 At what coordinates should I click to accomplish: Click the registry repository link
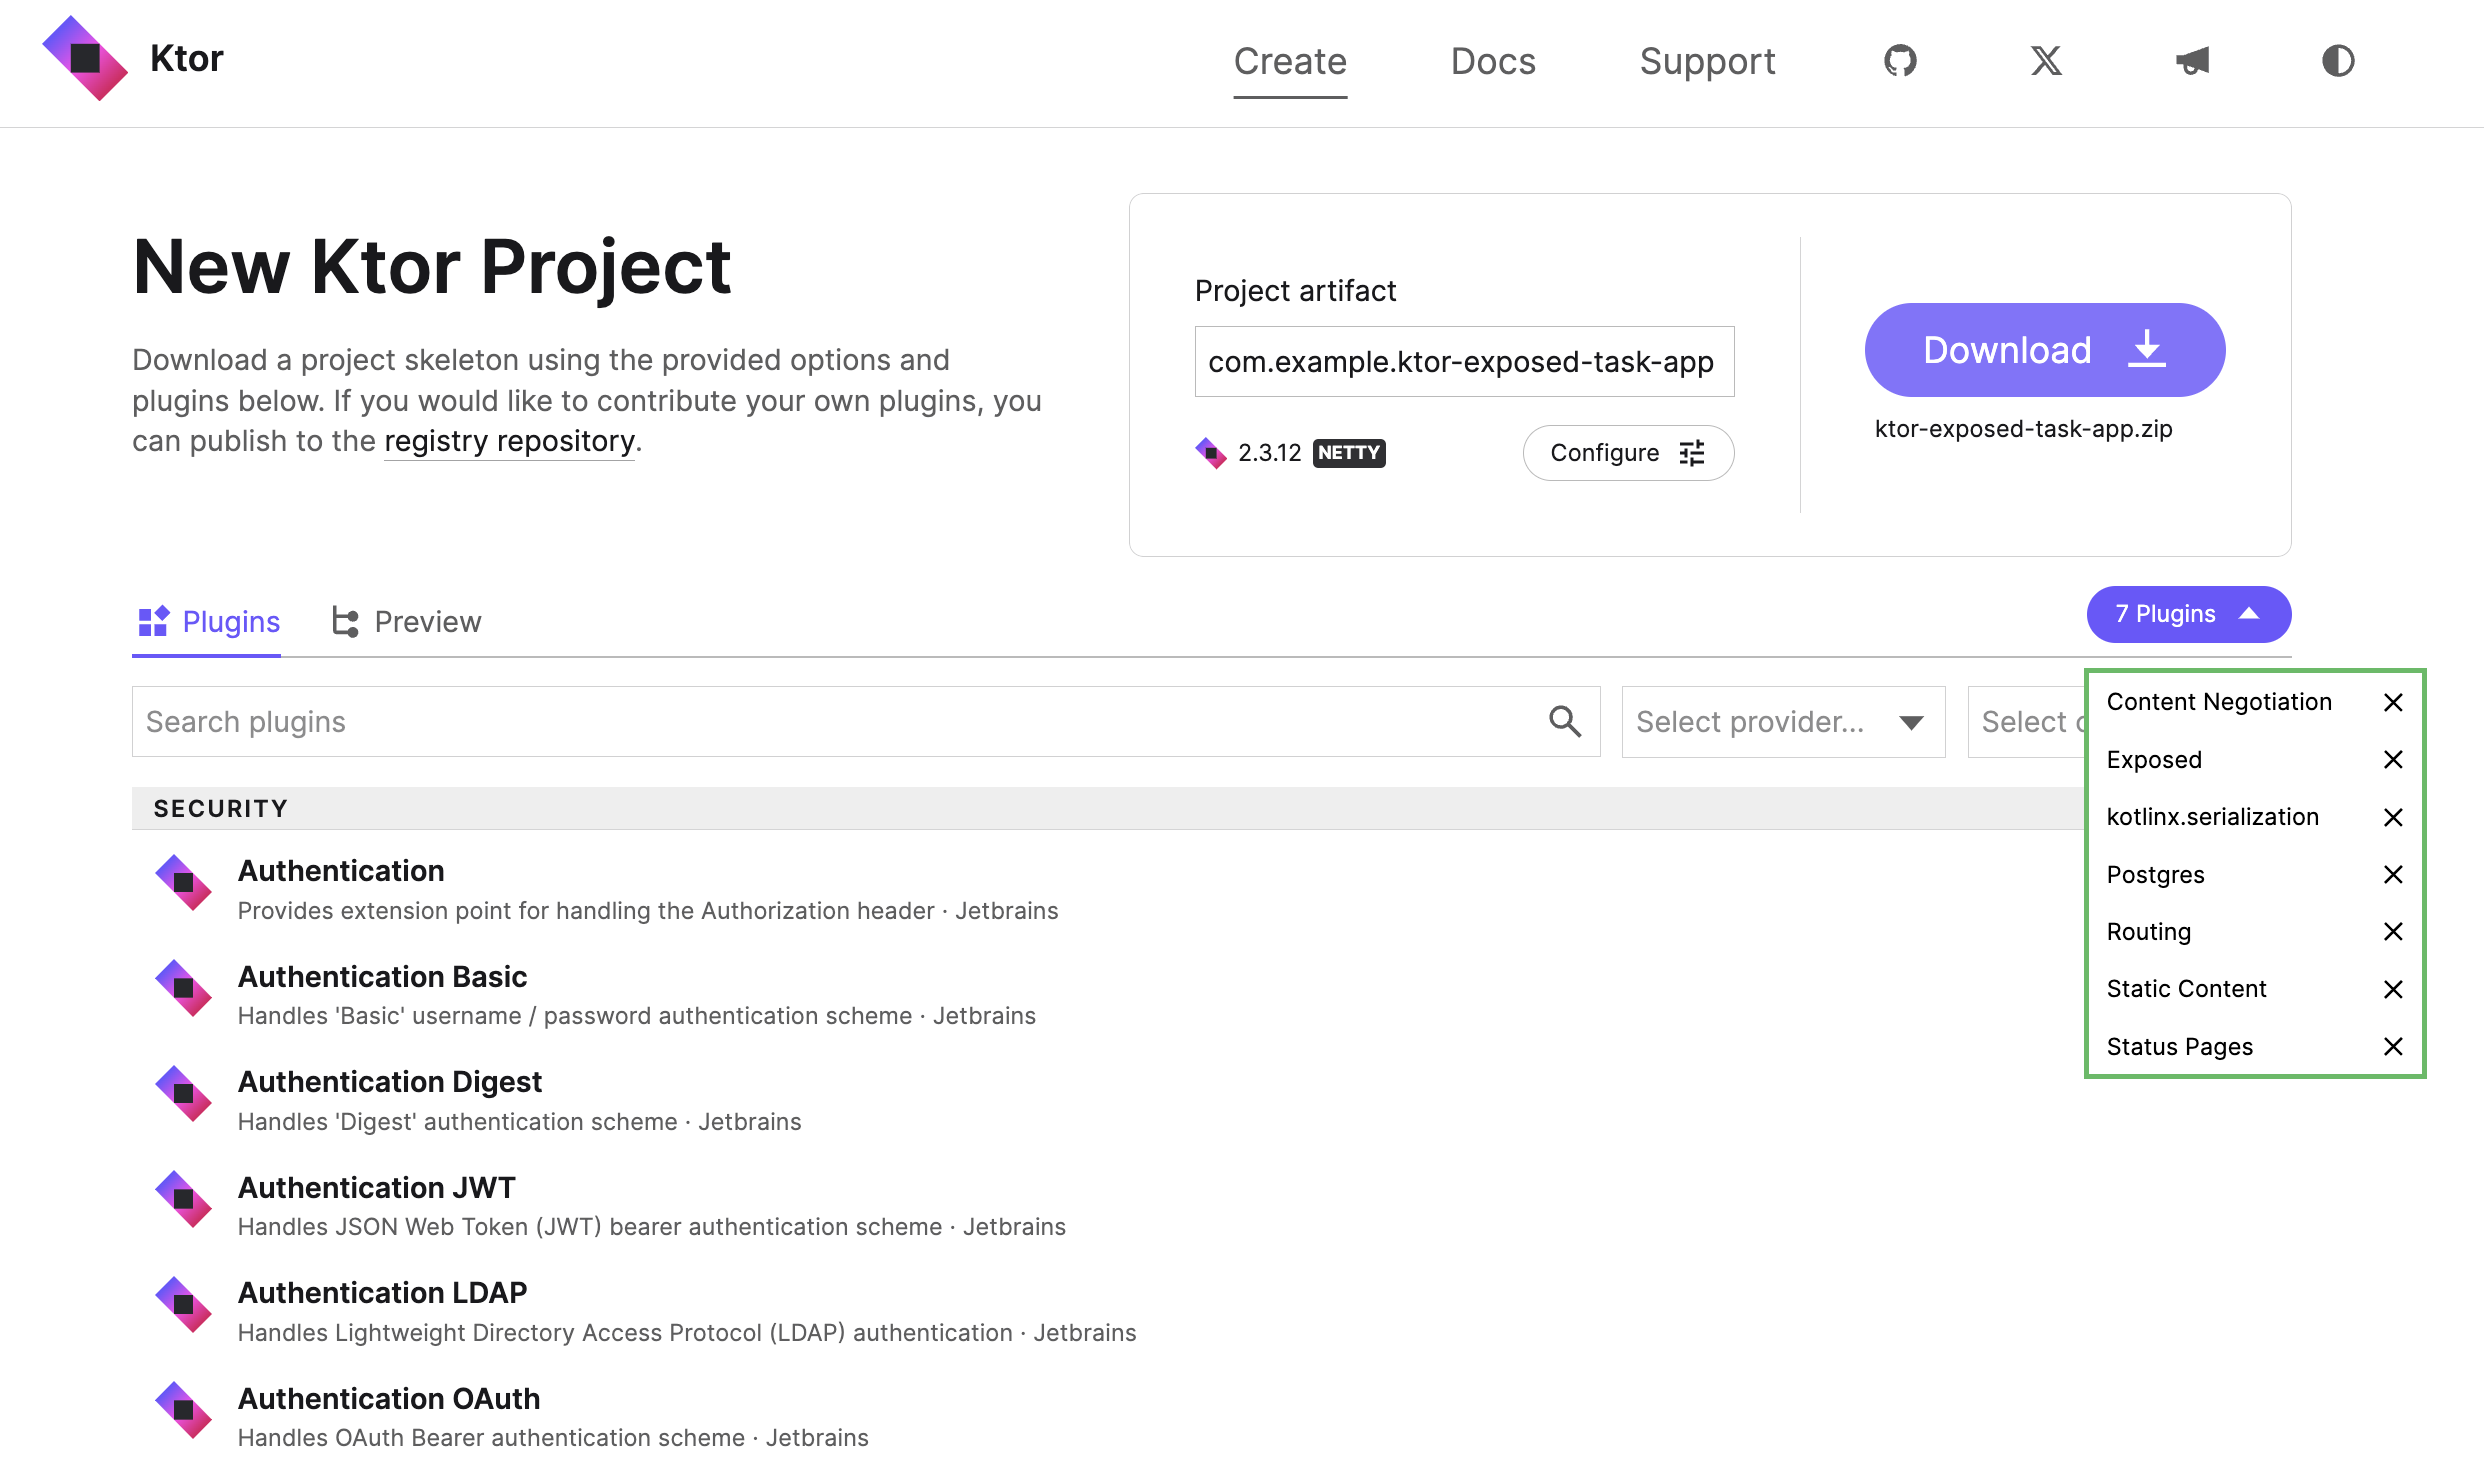510,439
